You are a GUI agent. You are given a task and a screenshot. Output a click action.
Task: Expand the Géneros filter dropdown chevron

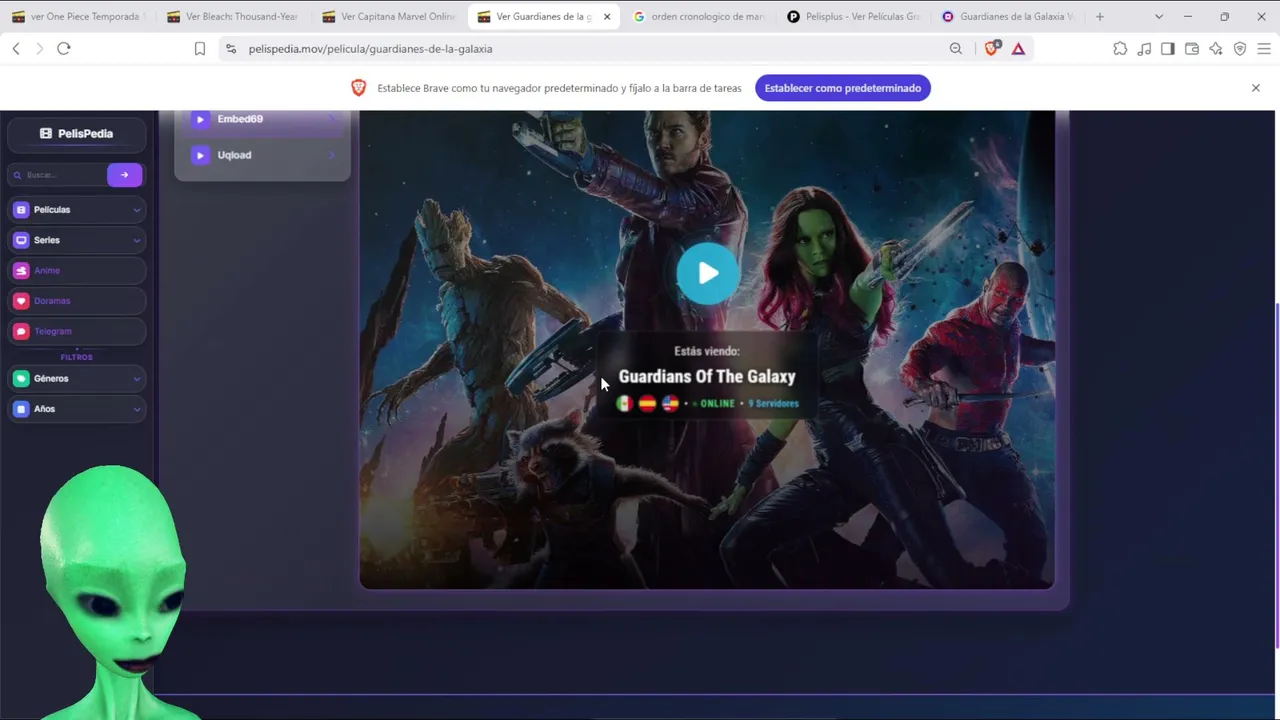pyautogui.click(x=136, y=379)
